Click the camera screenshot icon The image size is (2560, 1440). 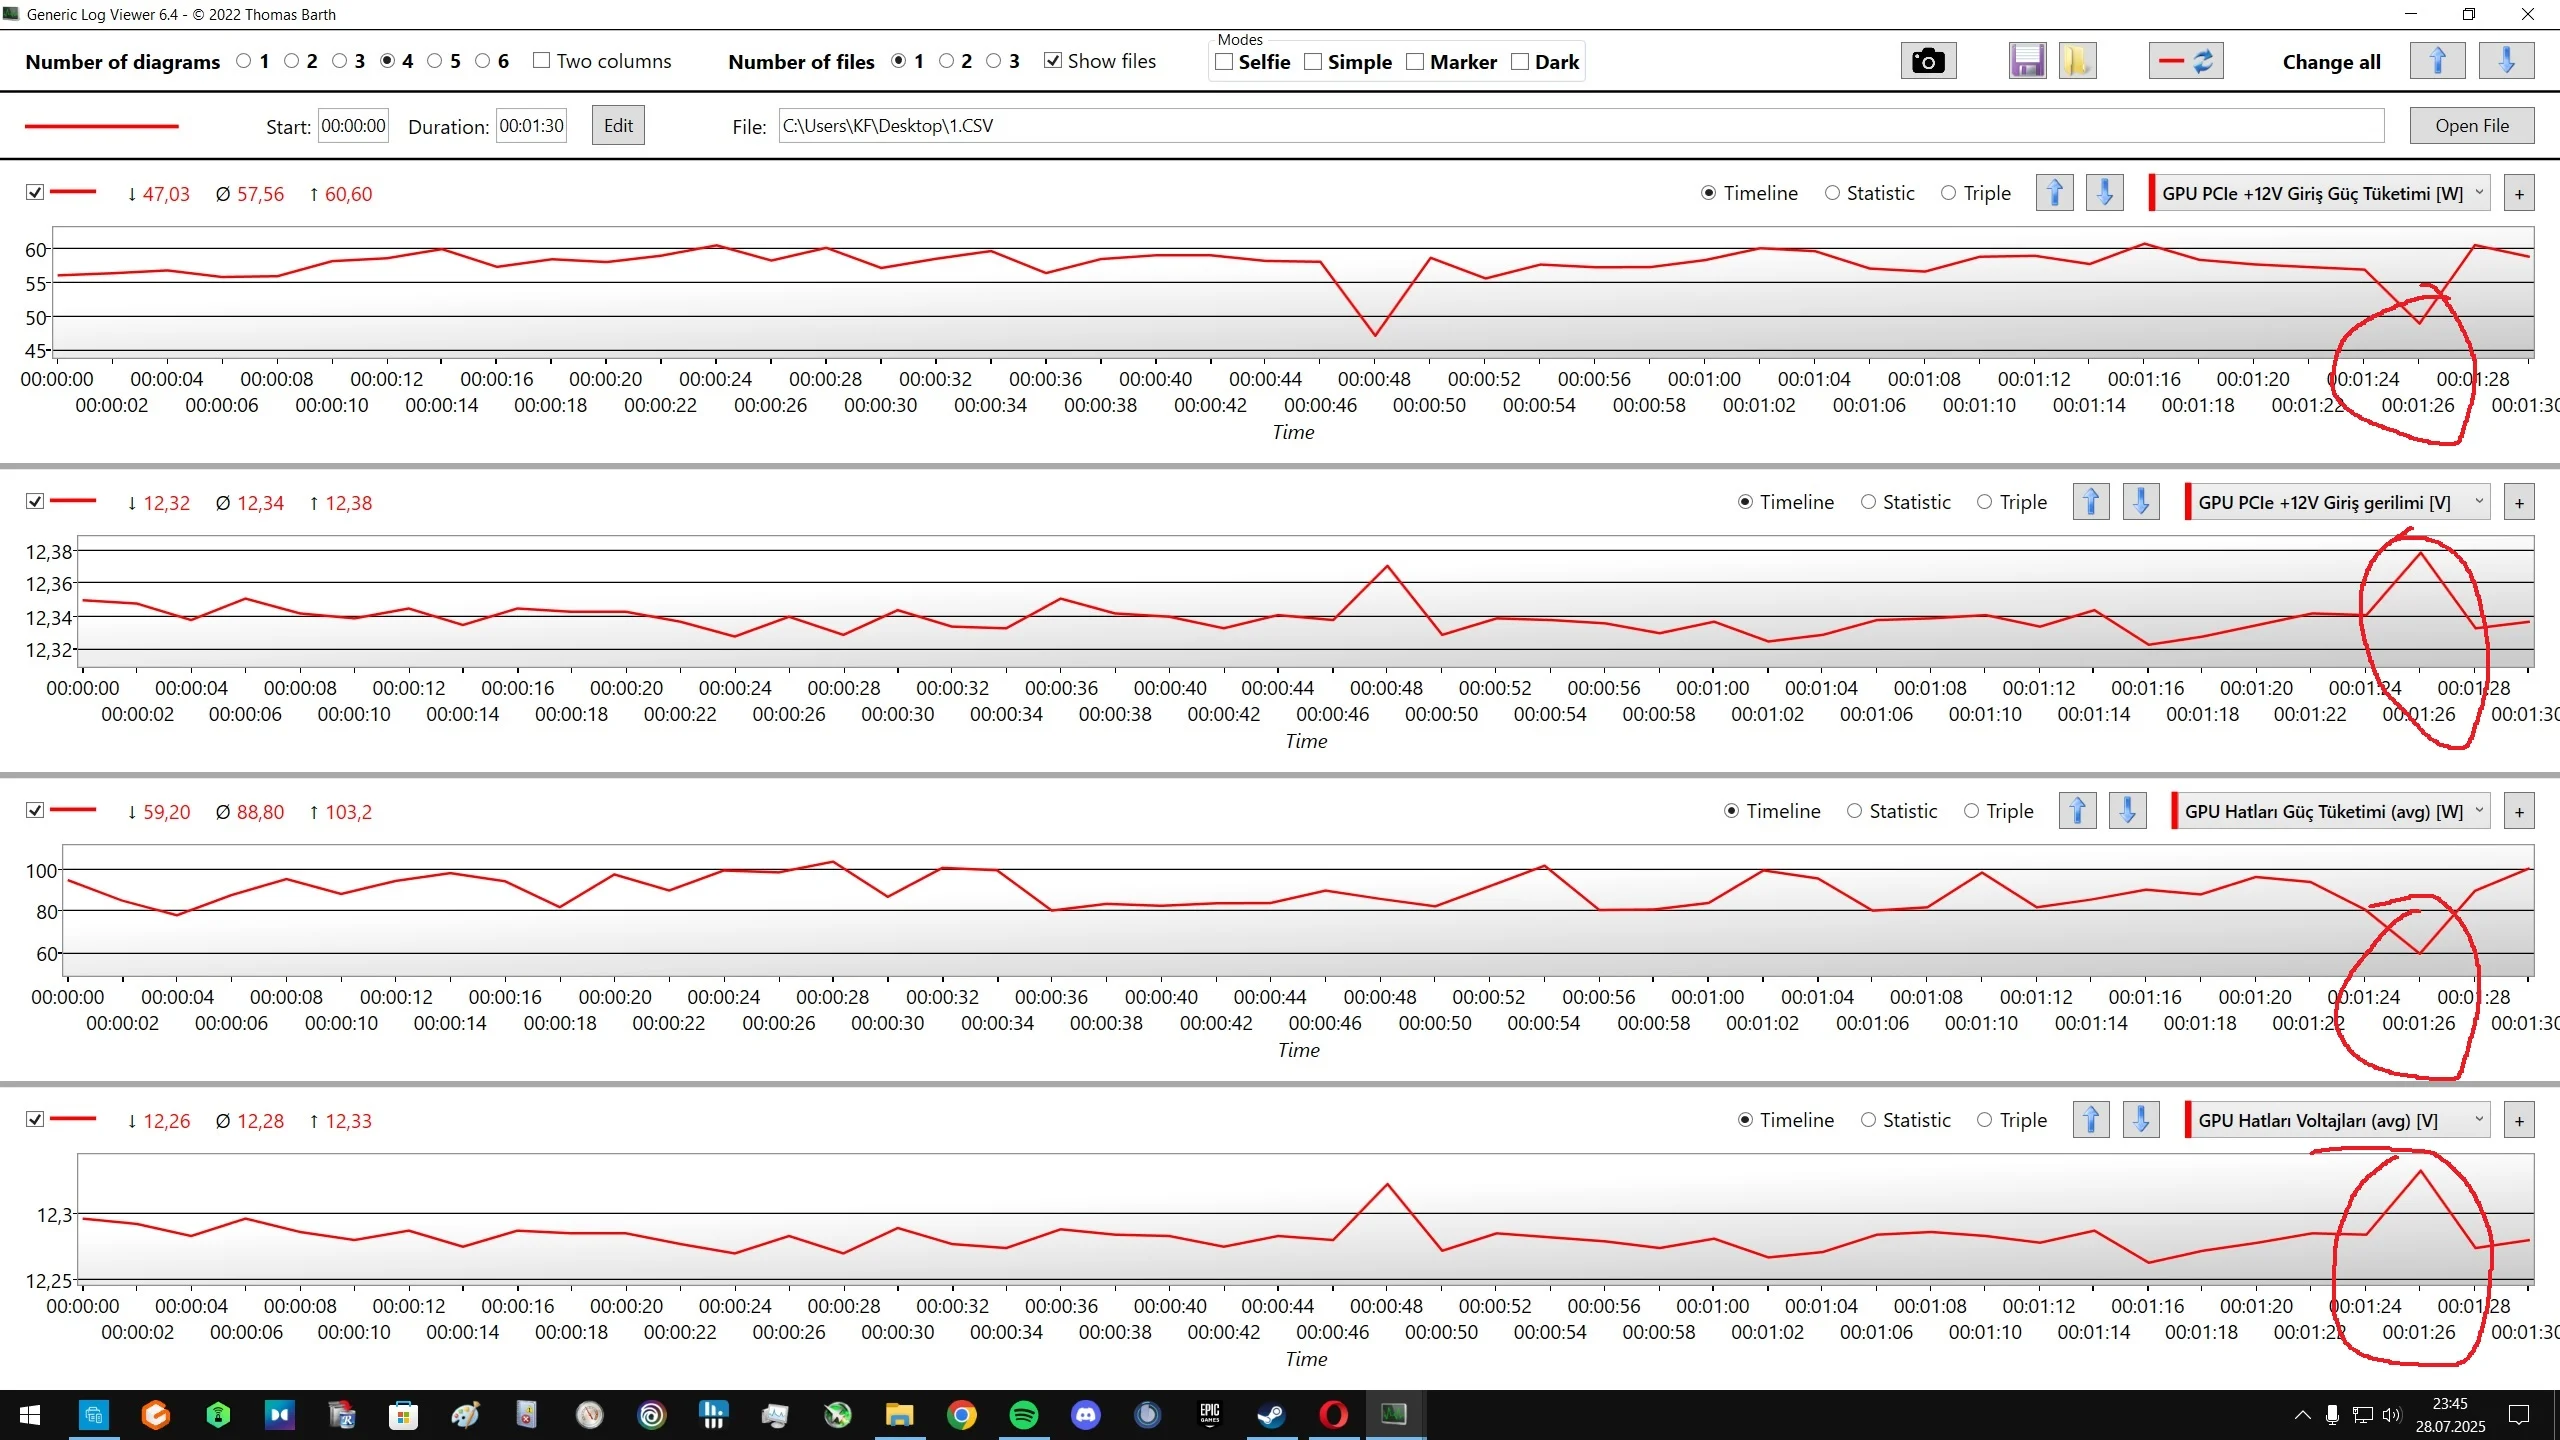tap(1927, 61)
